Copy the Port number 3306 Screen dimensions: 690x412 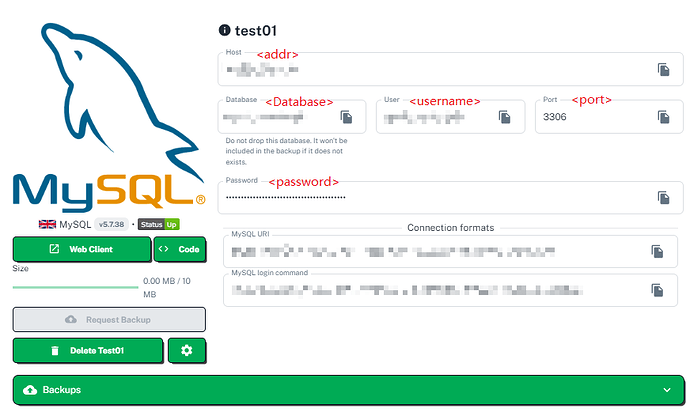pos(664,117)
